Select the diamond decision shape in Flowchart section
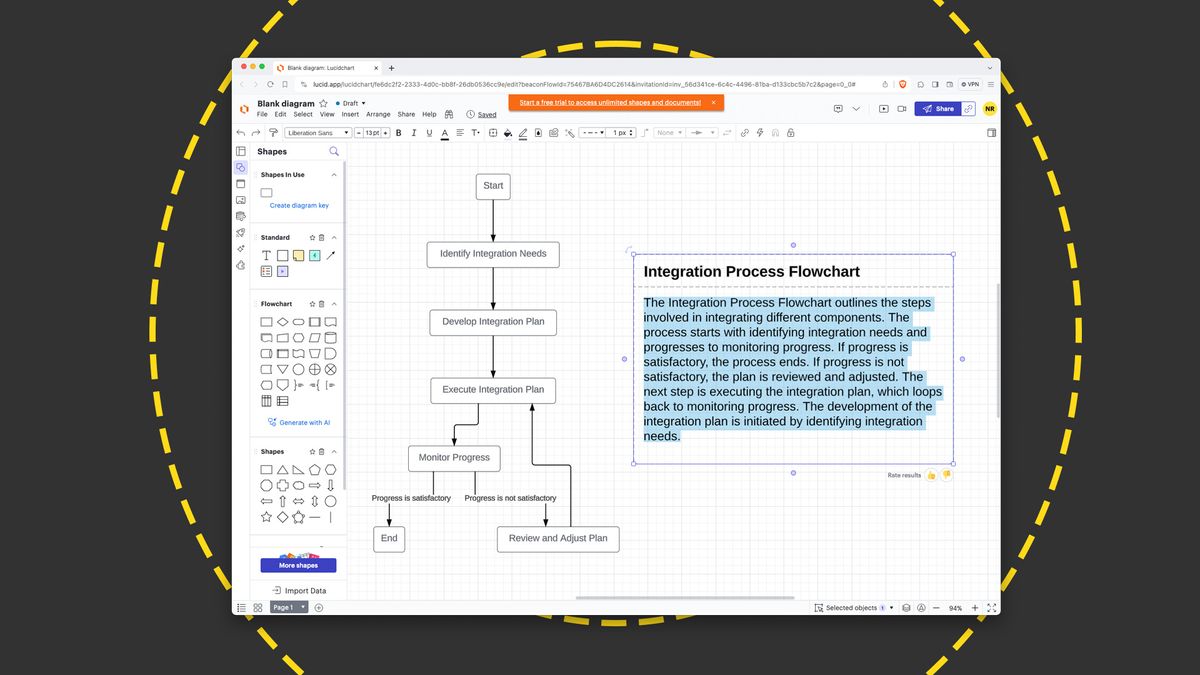The image size is (1200, 675). pyautogui.click(x=282, y=321)
